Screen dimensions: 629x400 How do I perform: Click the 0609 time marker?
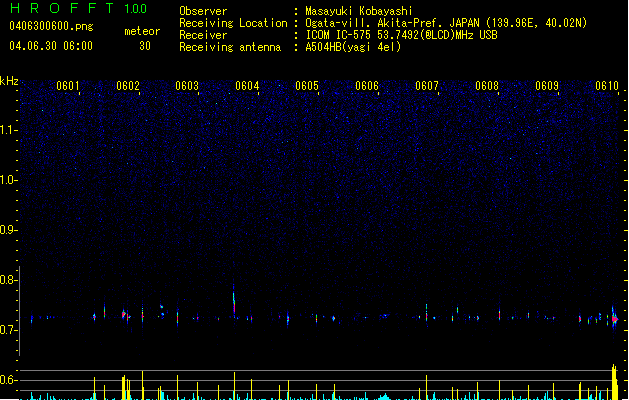pos(547,86)
